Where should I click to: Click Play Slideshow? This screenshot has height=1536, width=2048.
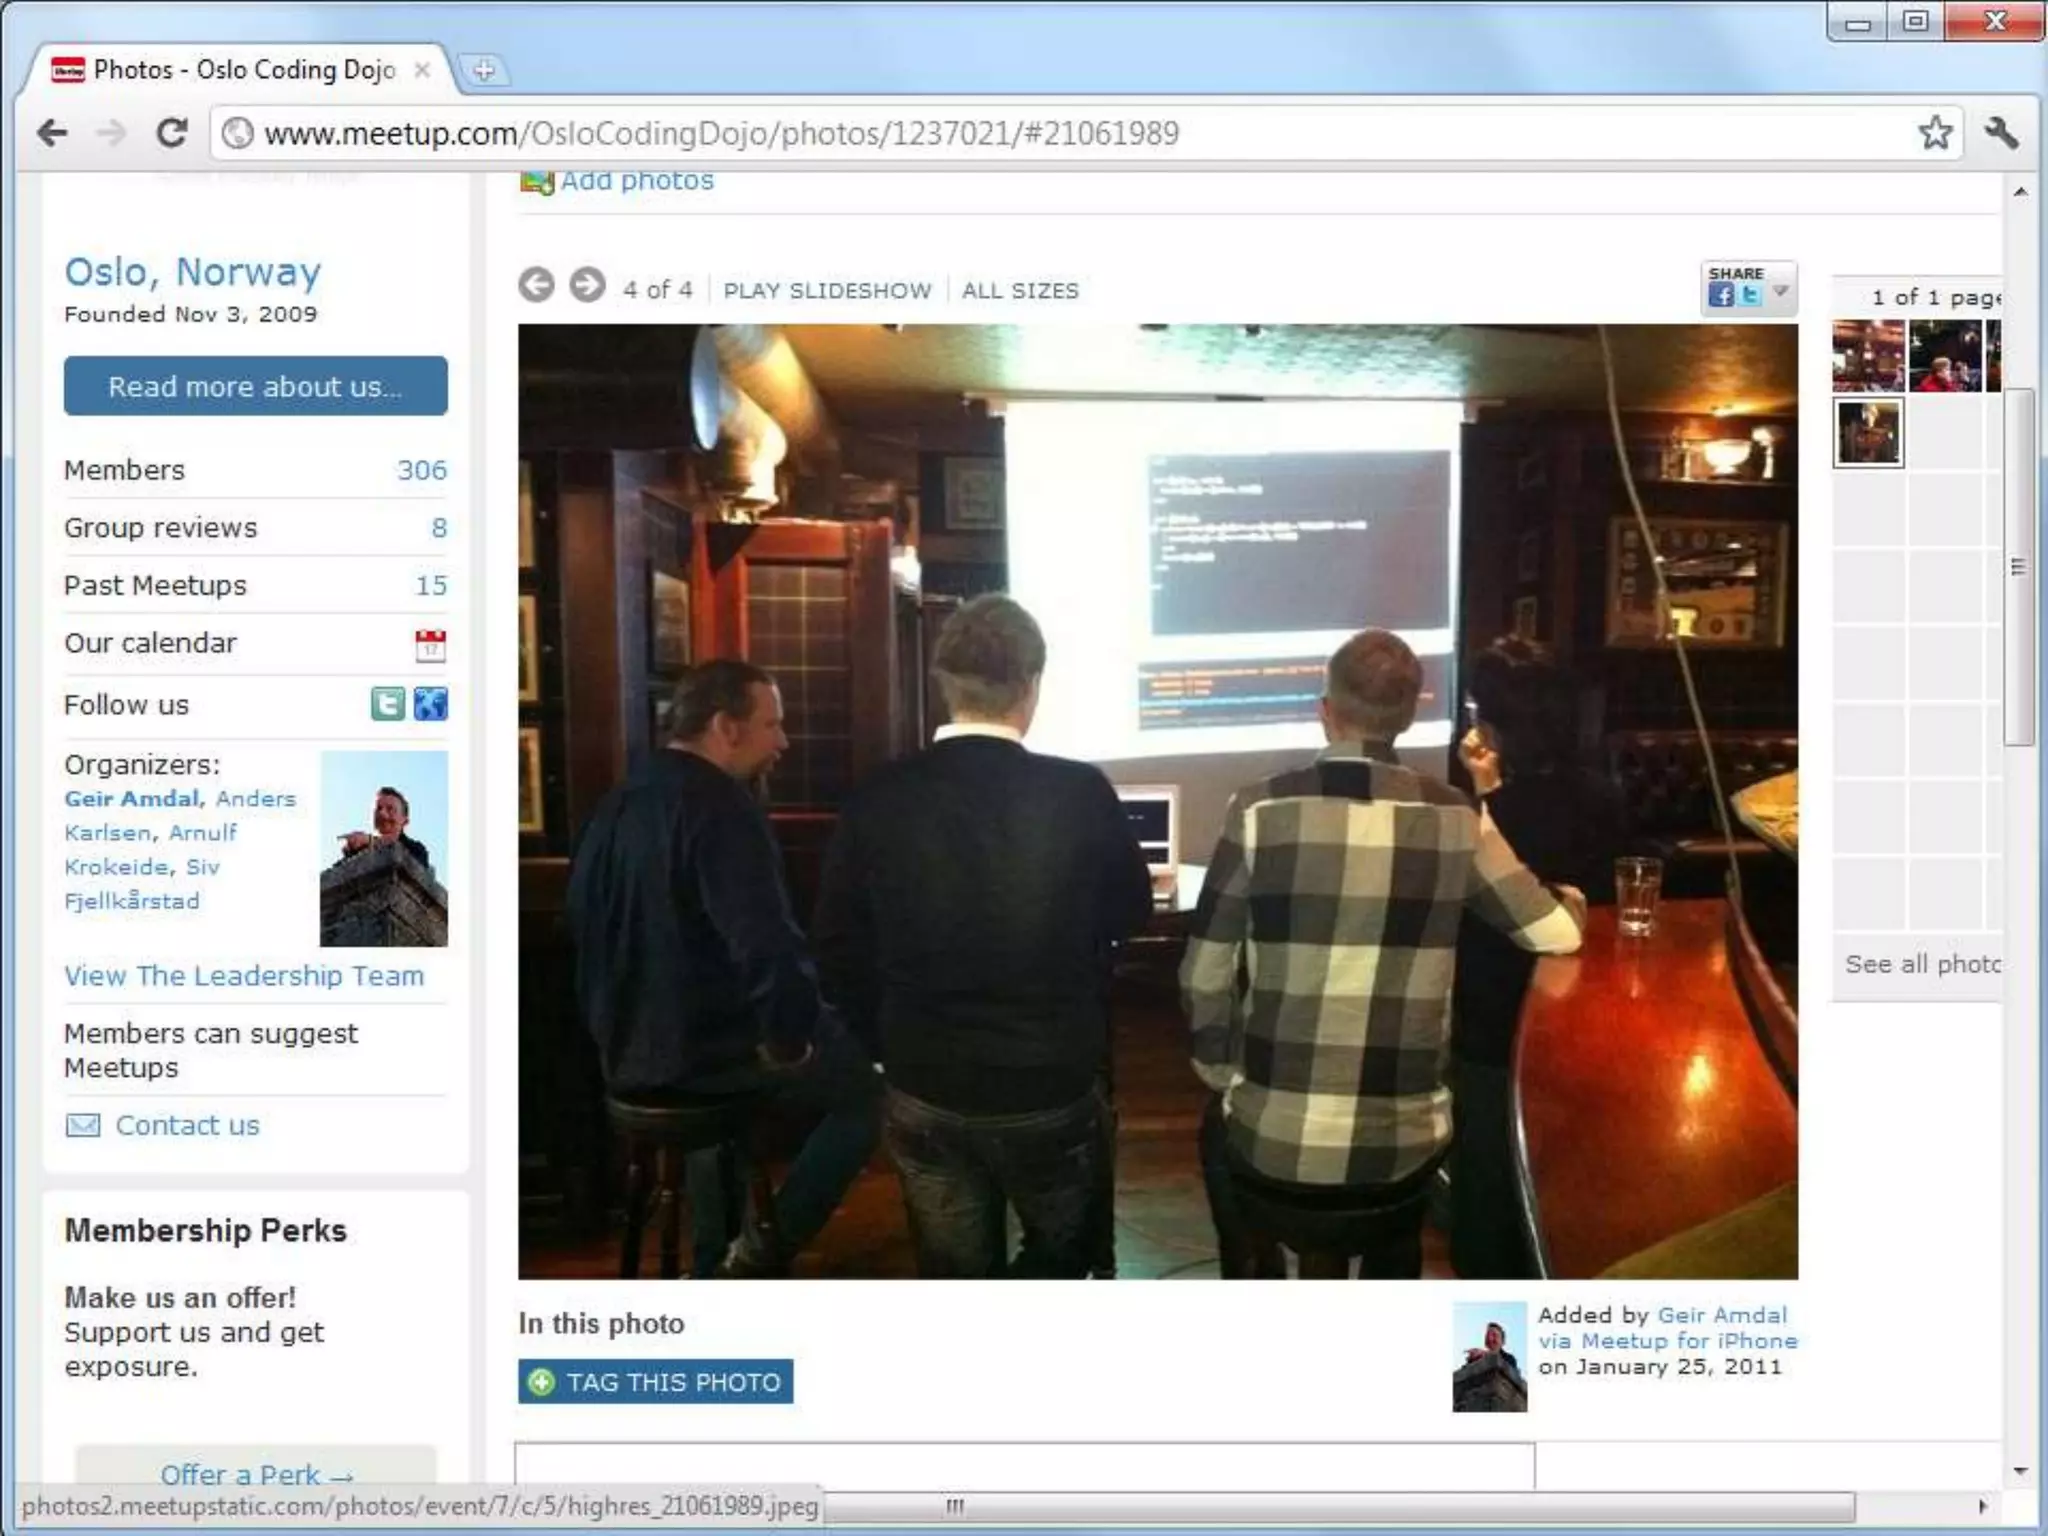827,291
